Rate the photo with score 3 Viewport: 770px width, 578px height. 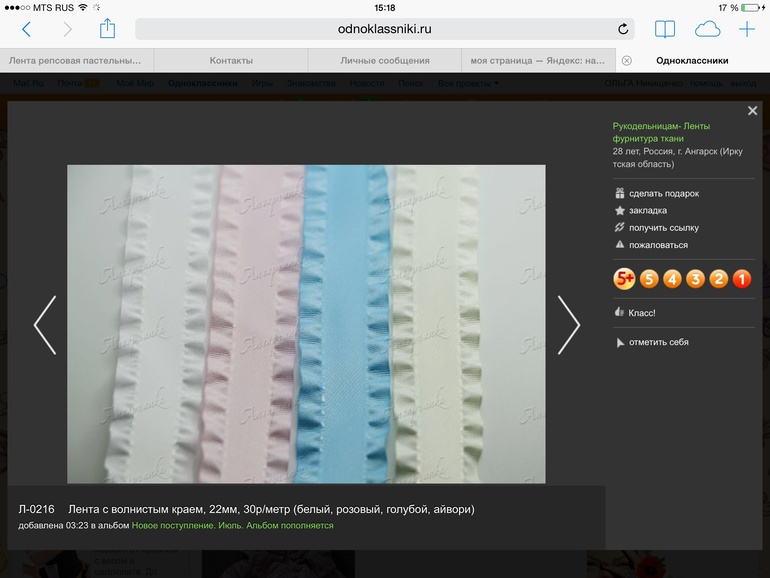(695, 279)
